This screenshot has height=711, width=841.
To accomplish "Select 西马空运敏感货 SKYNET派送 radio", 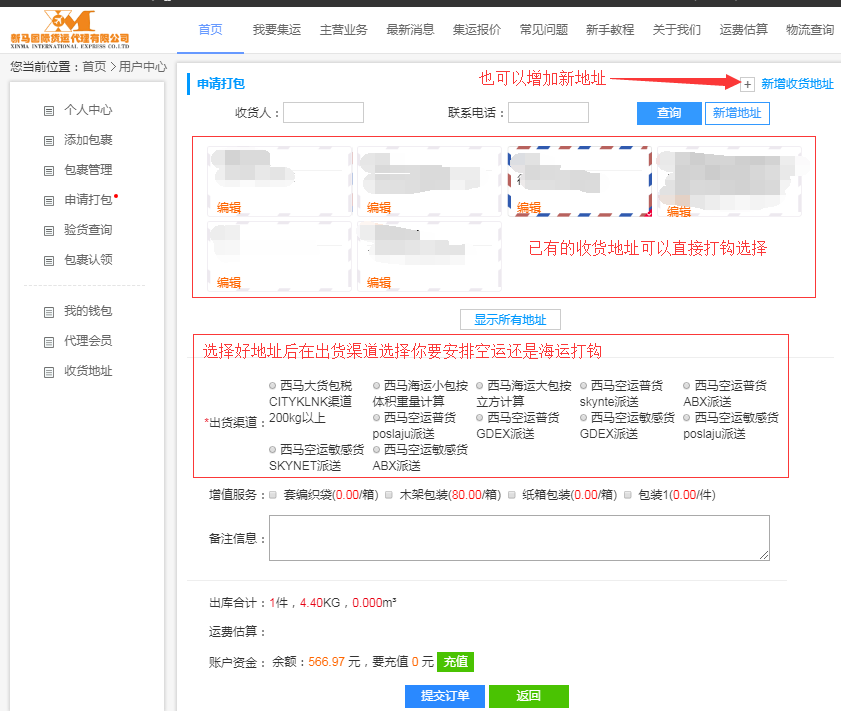I will pyautogui.click(x=272, y=449).
